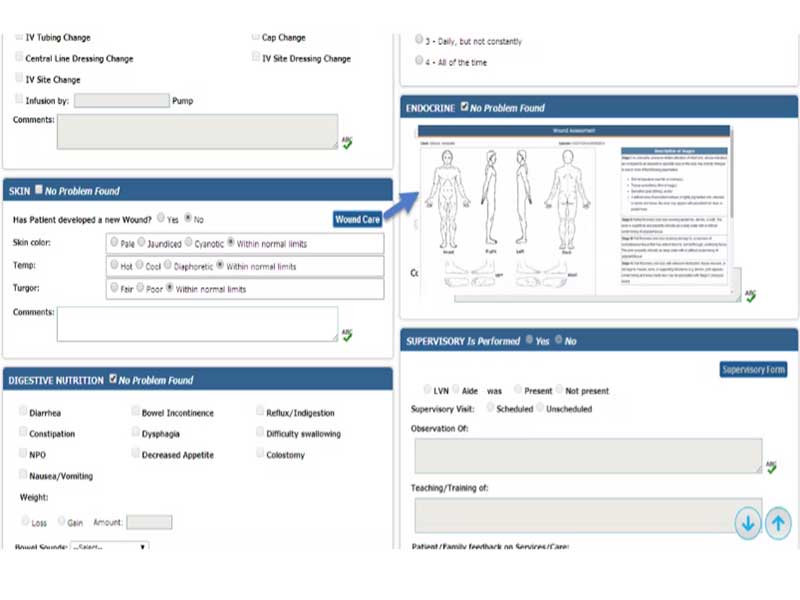This screenshot has height=600, width=800.
Task: Click spell check icon beside Skin Comments box
Action: 347,335
